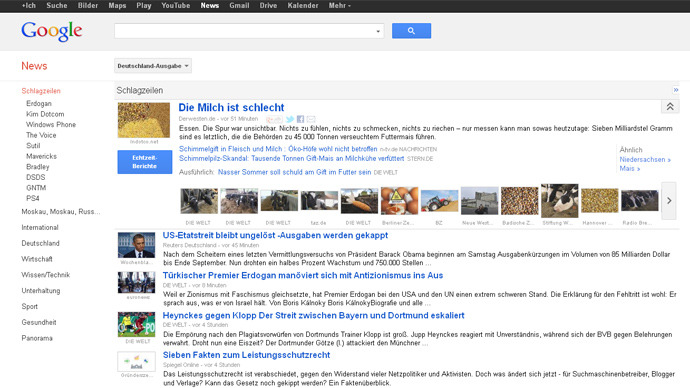Image resolution: width=690 pixels, height=388 pixels.
Task: Select Bradley topic in sidebar
Action: pyautogui.click(x=37, y=167)
